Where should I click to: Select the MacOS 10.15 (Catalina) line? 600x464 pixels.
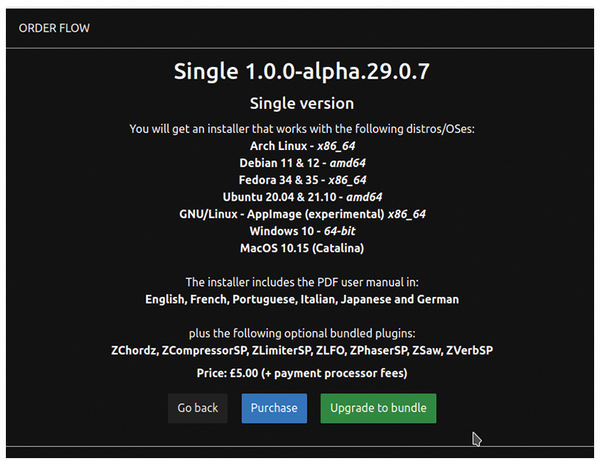(302, 248)
